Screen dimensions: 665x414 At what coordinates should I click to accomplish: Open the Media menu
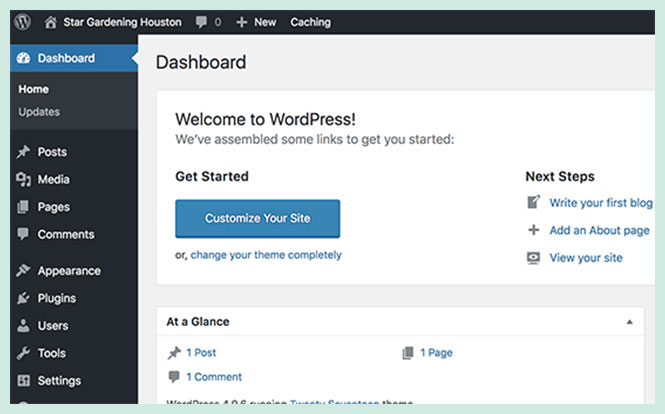pos(53,179)
